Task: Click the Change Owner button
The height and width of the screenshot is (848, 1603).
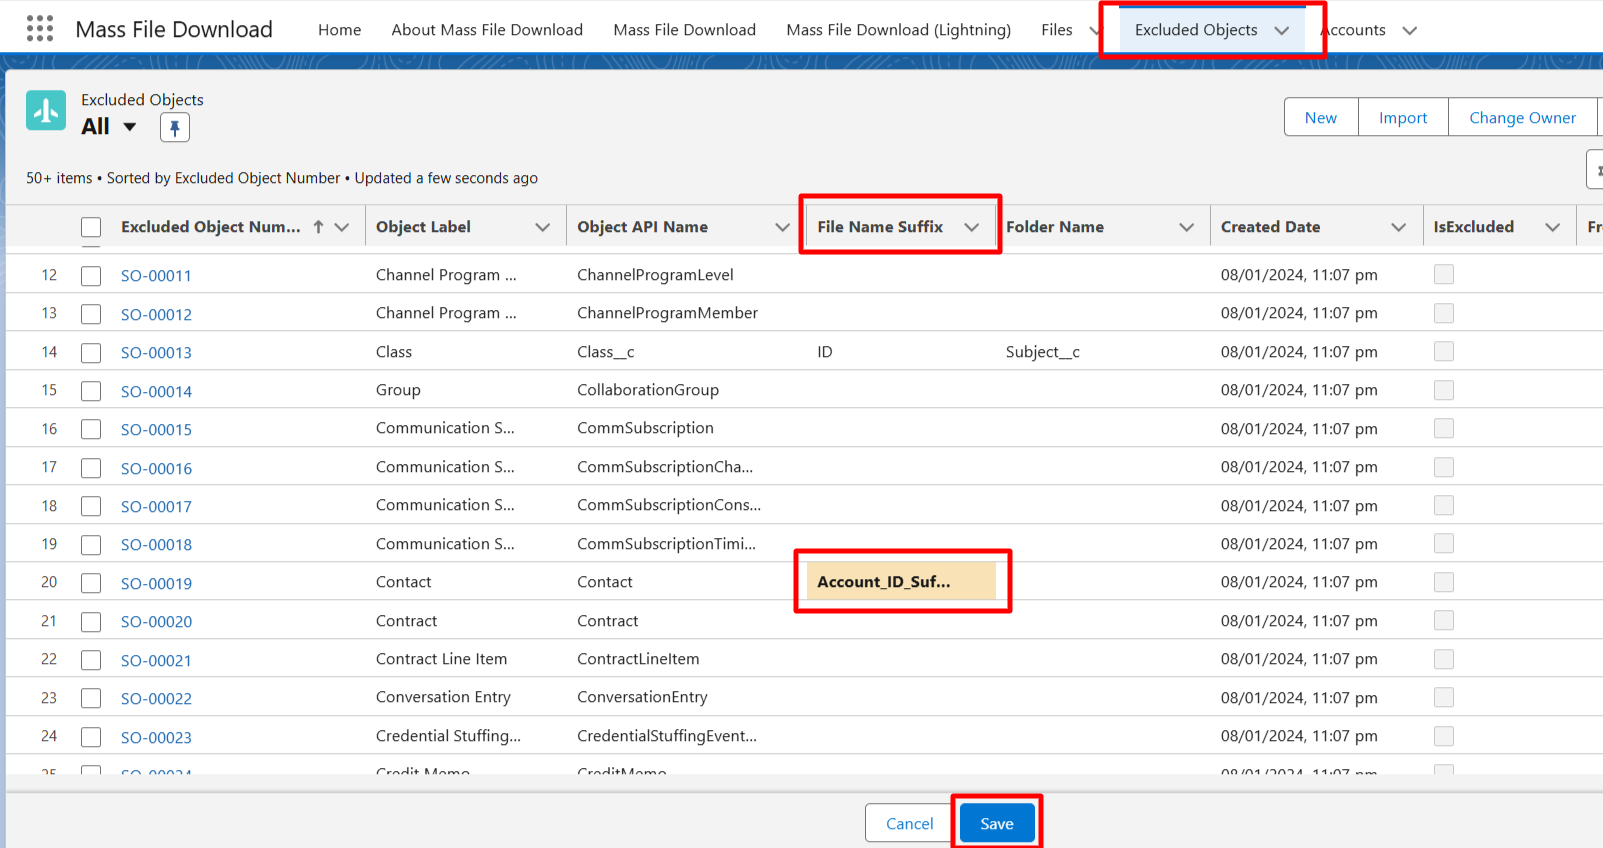Action: pos(1522,117)
